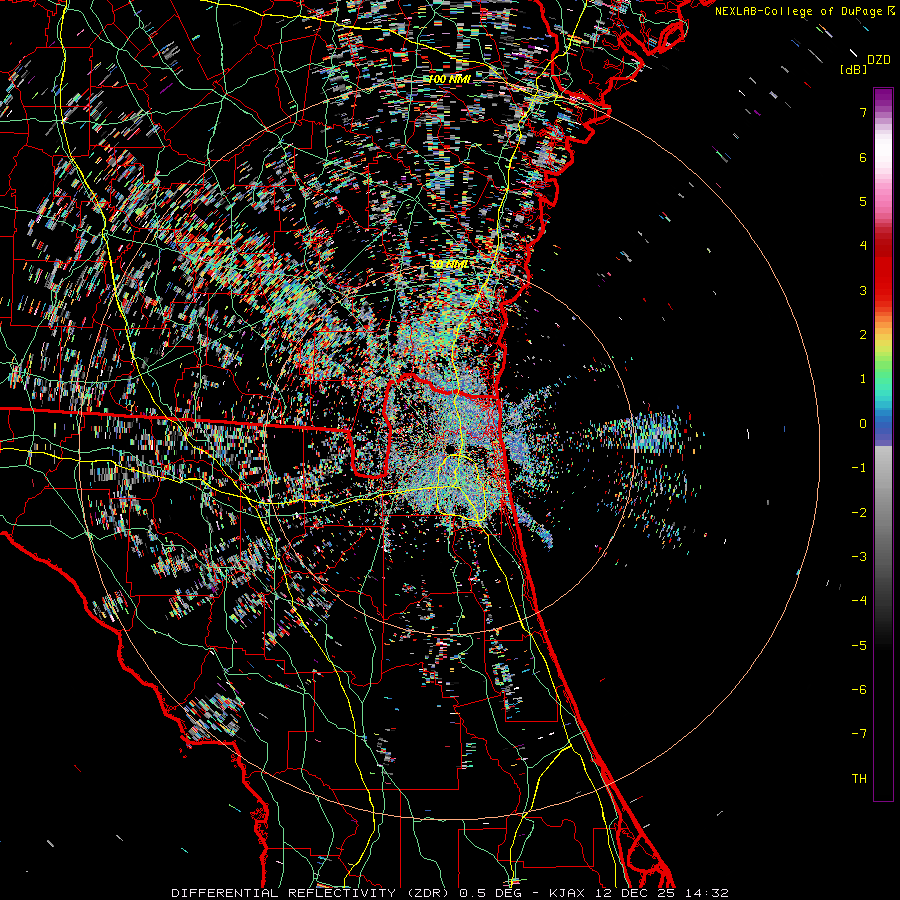Viewport: 900px width, 900px height.
Task: Click the positive 3 dB scale label
Action: tap(863, 290)
